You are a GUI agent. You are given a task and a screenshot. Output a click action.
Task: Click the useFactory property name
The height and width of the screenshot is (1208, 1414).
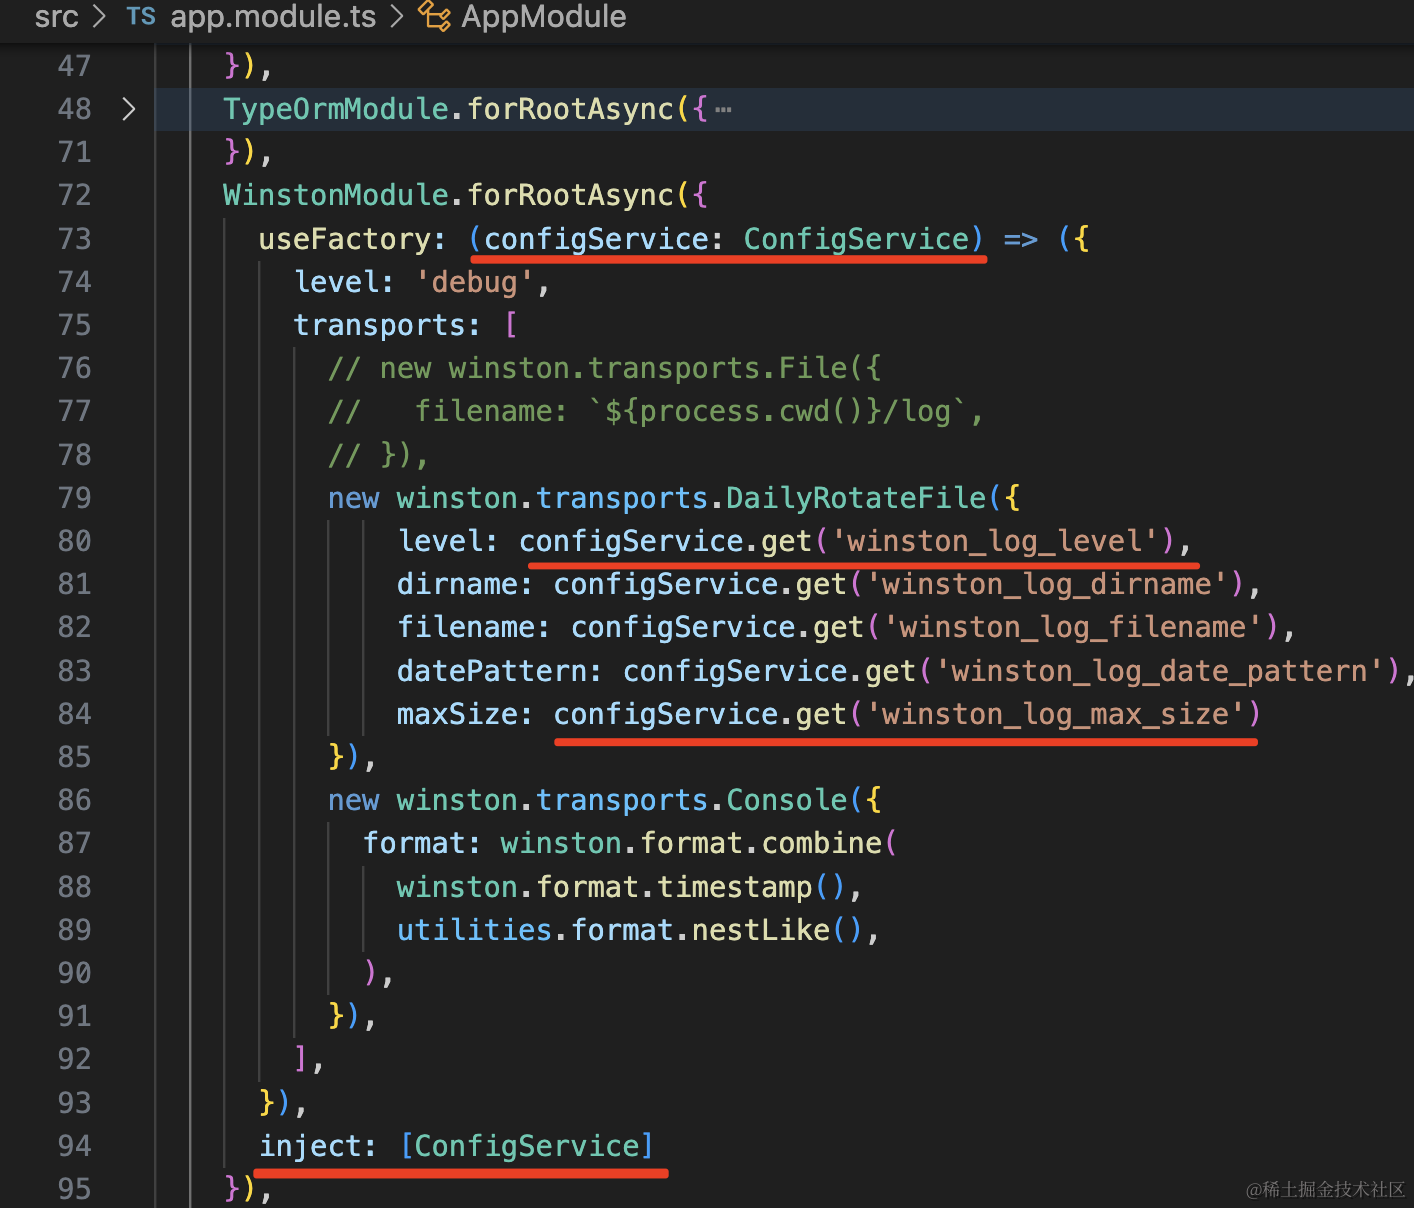(x=344, y=239)
